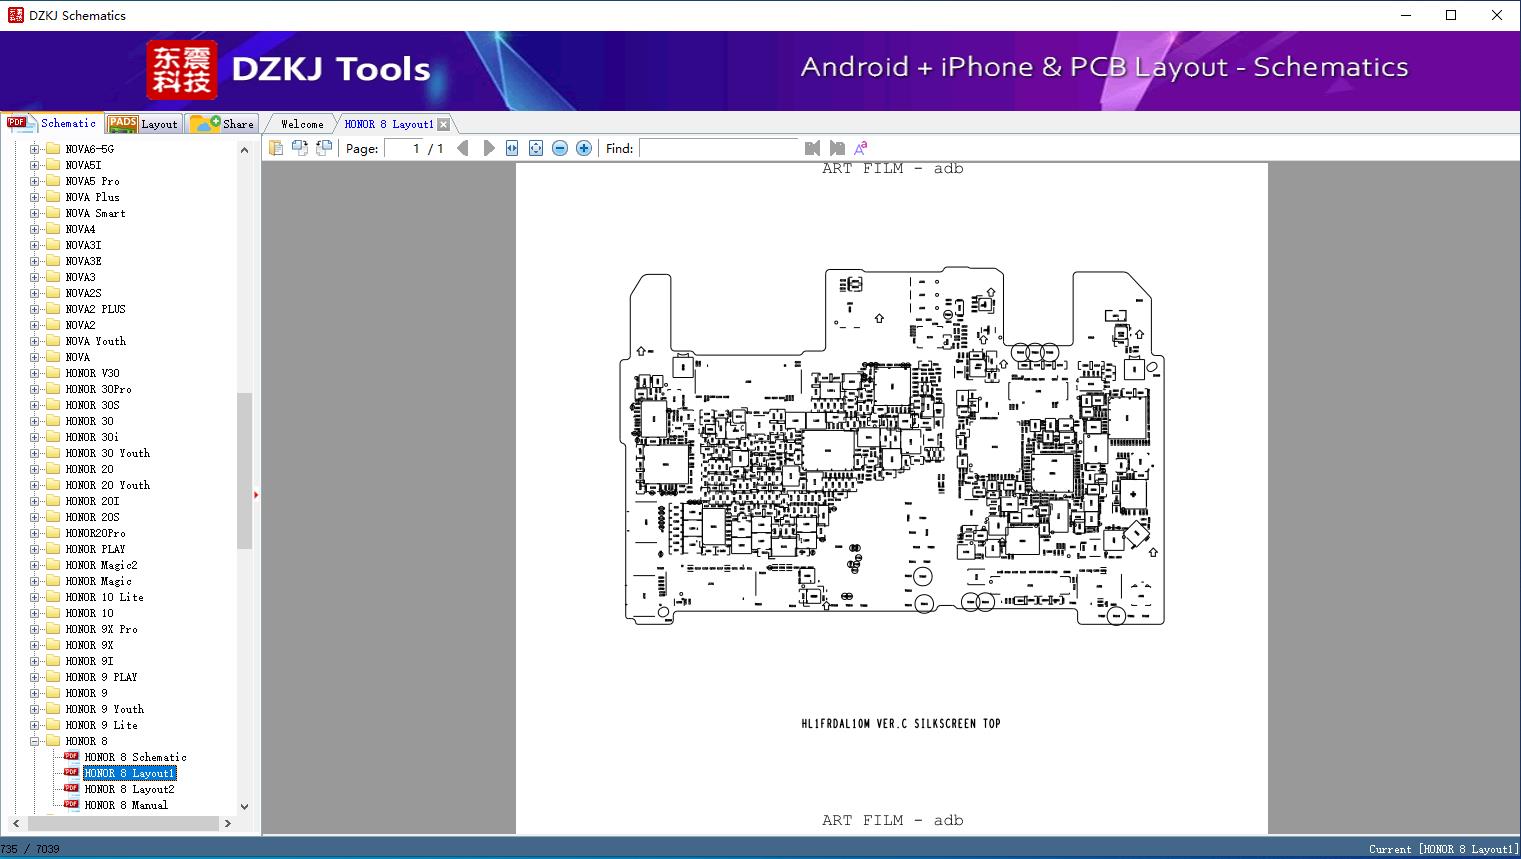Open HONOR 8 Layout2 in the tree
Image resolution: width=1521 pixels, height=859 pixels.
tap(129, 789)
